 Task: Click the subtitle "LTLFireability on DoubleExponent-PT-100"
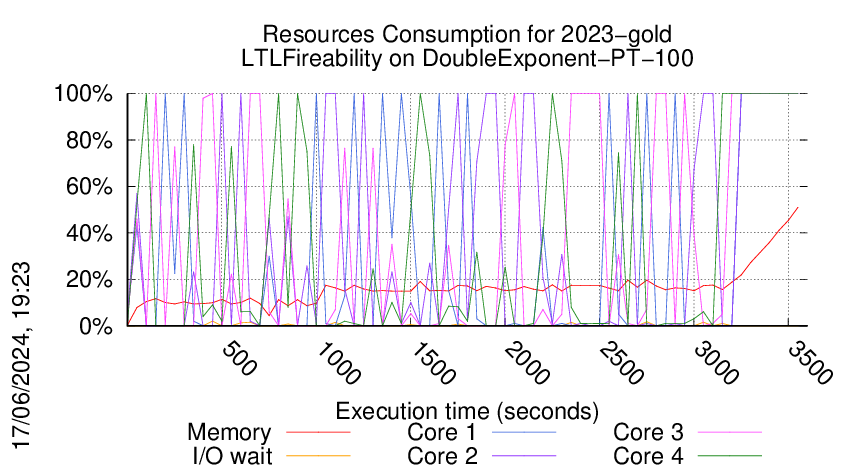467,58
